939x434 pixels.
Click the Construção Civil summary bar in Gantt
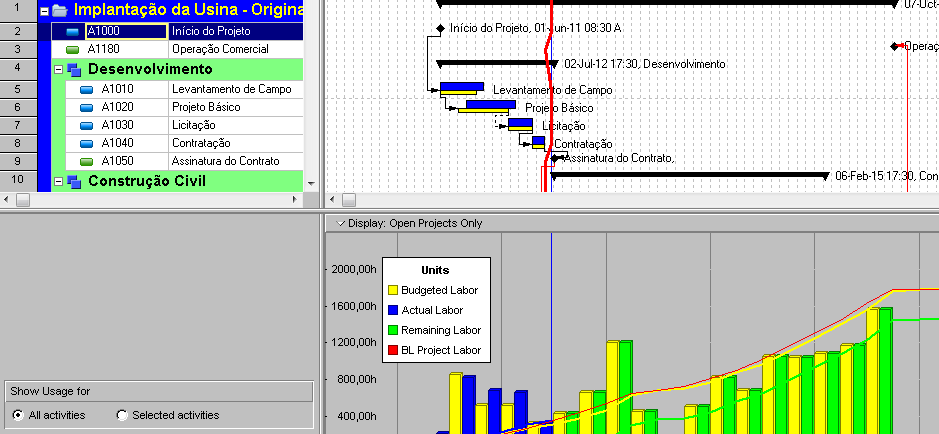point(690,175)
